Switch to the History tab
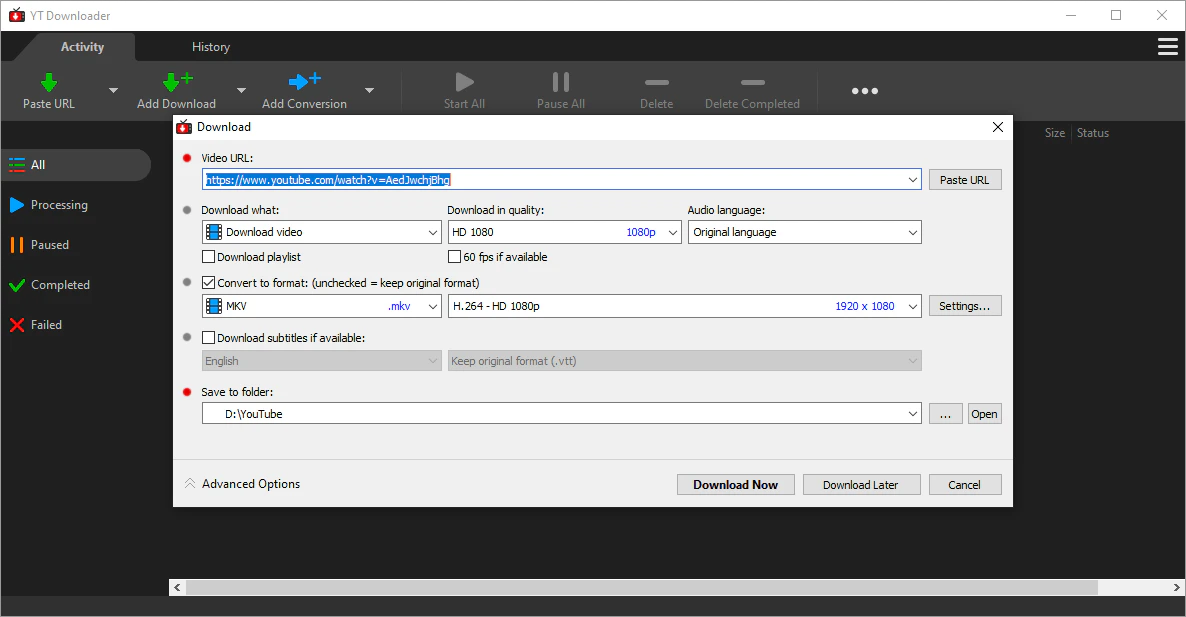The height and width of the screenshot is (617, 1186). click(x=211, y=47)
